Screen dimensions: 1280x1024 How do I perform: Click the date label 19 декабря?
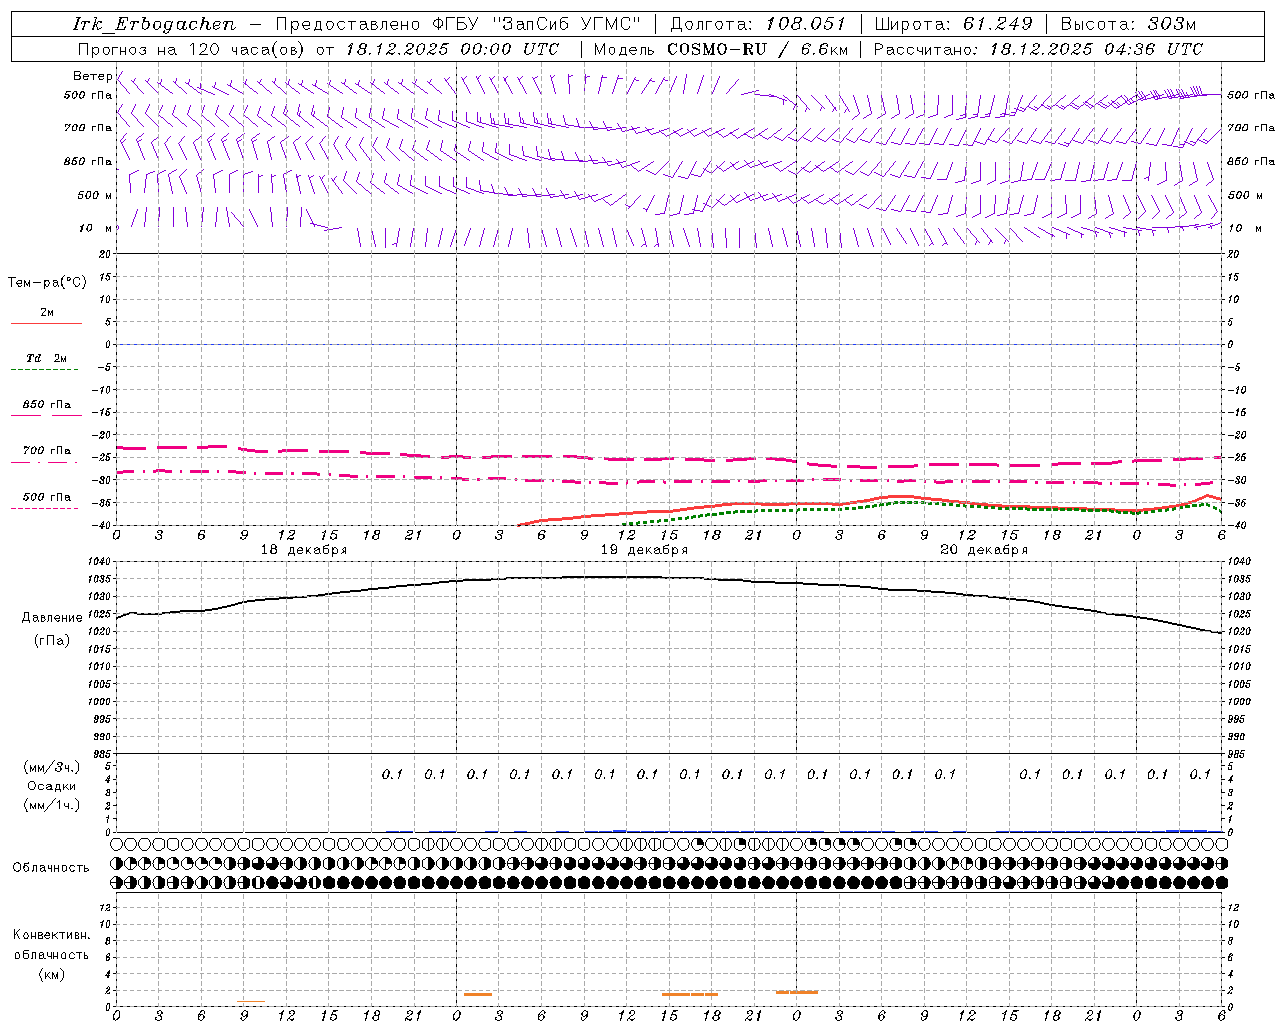644,550
